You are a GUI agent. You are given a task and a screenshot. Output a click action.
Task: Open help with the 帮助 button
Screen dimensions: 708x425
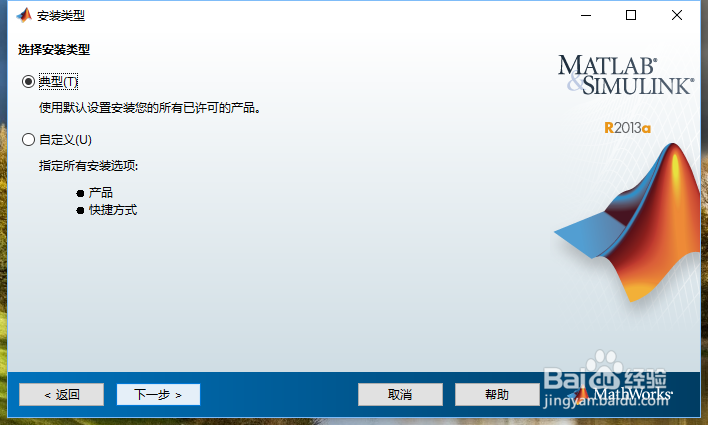497,395
